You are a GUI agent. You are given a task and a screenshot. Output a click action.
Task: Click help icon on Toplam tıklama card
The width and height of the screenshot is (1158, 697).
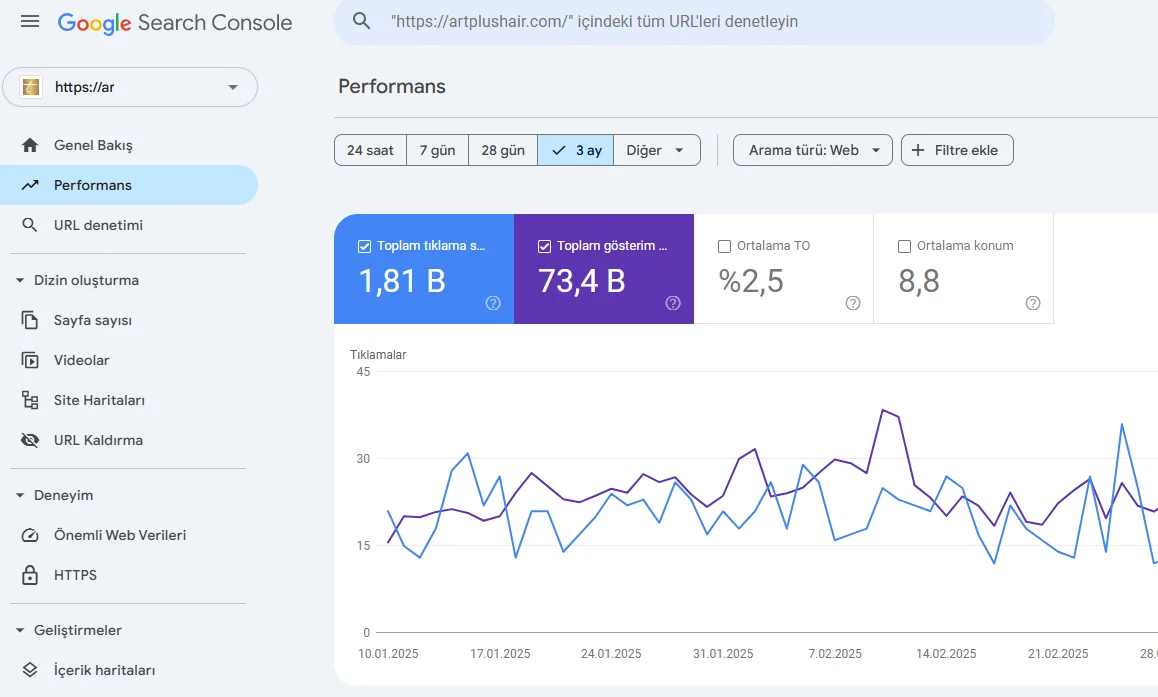pos(493,303)
